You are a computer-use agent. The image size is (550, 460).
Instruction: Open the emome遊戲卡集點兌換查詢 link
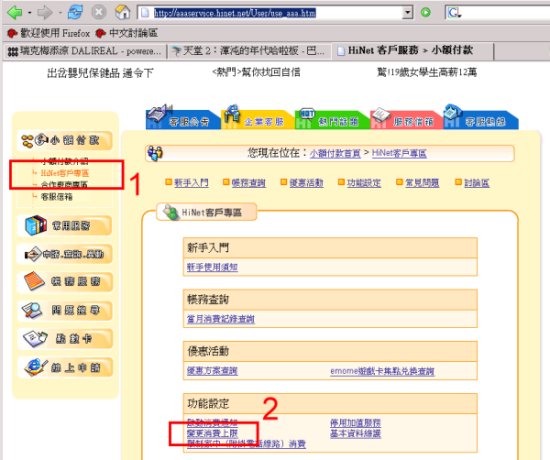382,371
